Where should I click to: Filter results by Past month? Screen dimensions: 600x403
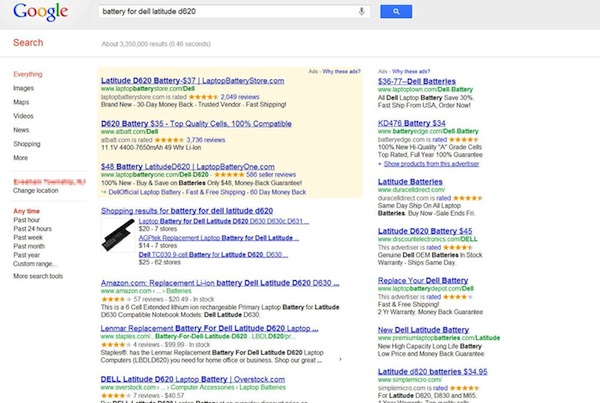click(29, 246)
